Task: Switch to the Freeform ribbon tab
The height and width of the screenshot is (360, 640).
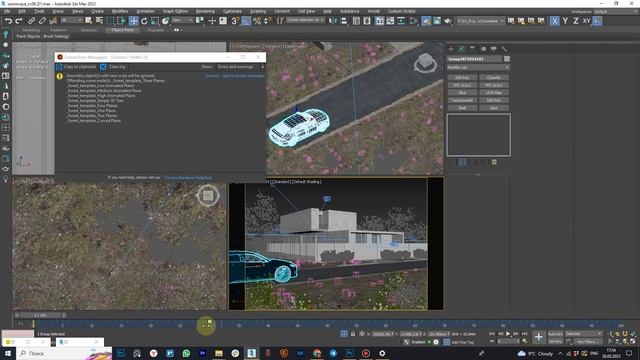Action: tap(58, 30)
